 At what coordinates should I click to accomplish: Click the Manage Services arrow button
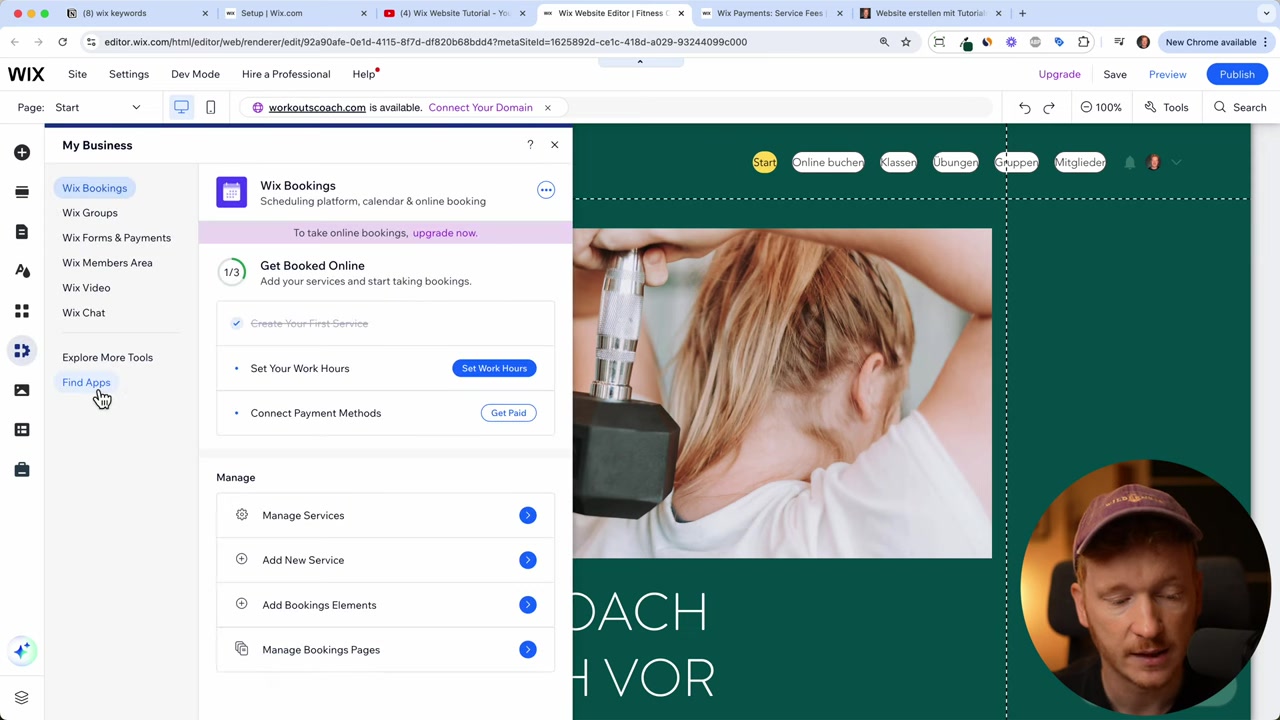point(528,515)
